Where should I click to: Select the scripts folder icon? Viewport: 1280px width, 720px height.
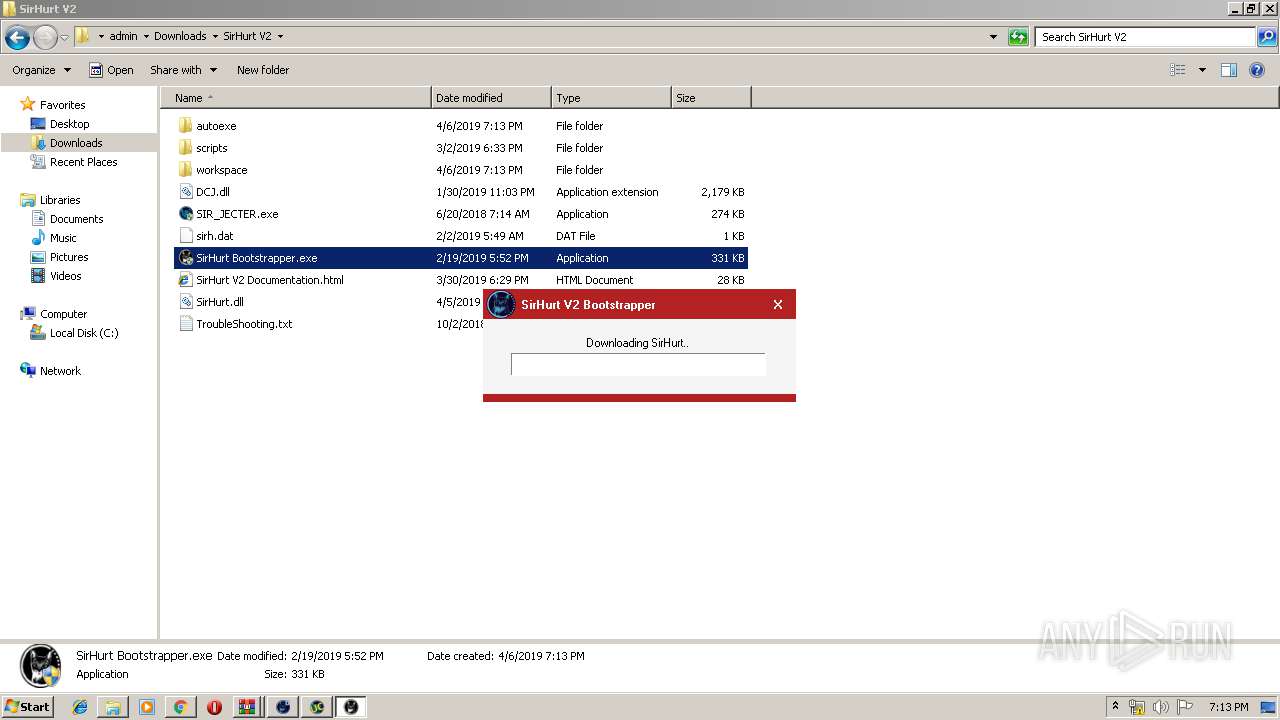185,148
